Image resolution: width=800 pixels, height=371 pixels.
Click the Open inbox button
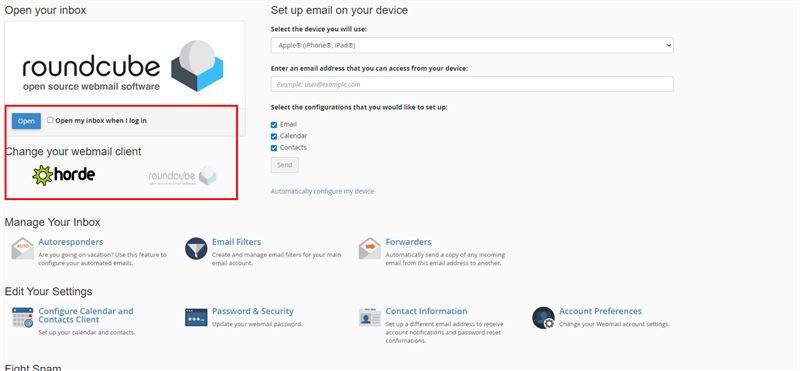coord(26,121)
